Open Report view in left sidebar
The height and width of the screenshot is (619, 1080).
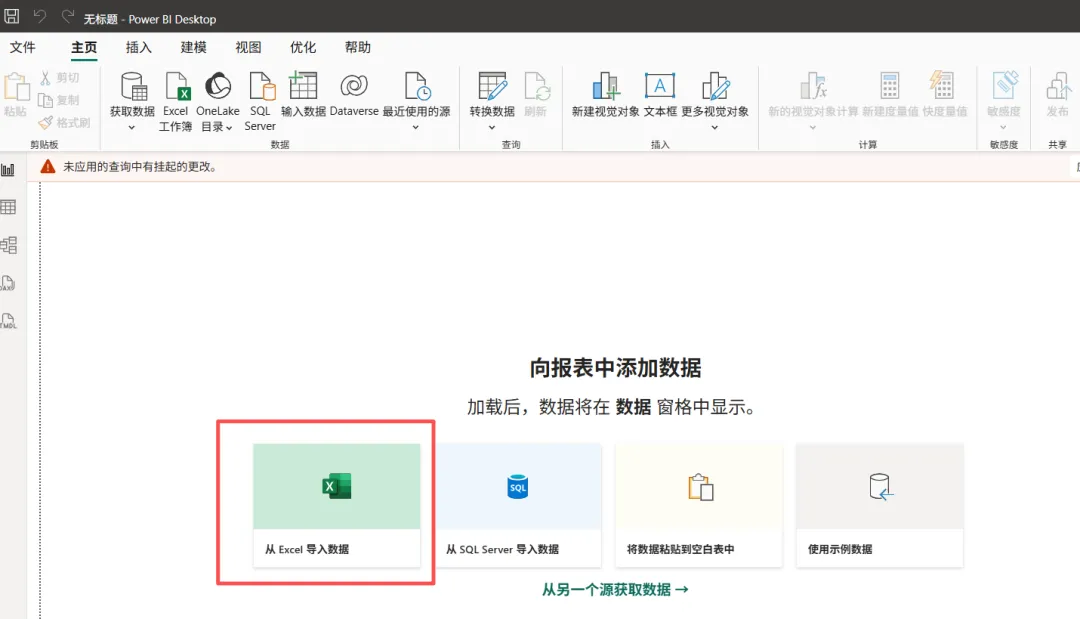(8, 169)
